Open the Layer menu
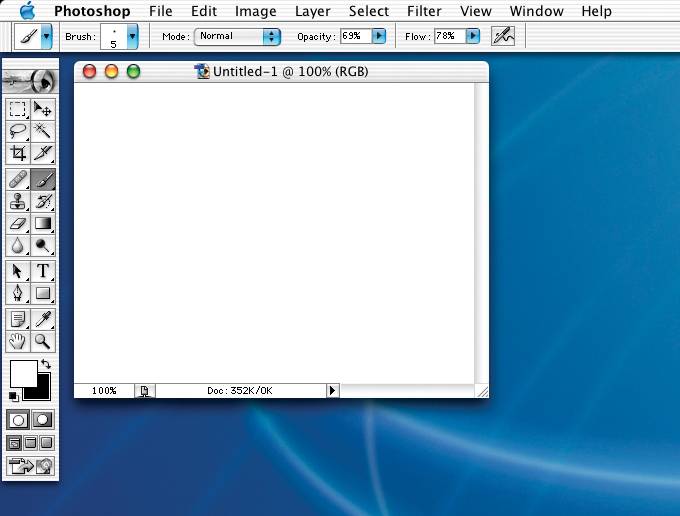 [x=313, y=11]
